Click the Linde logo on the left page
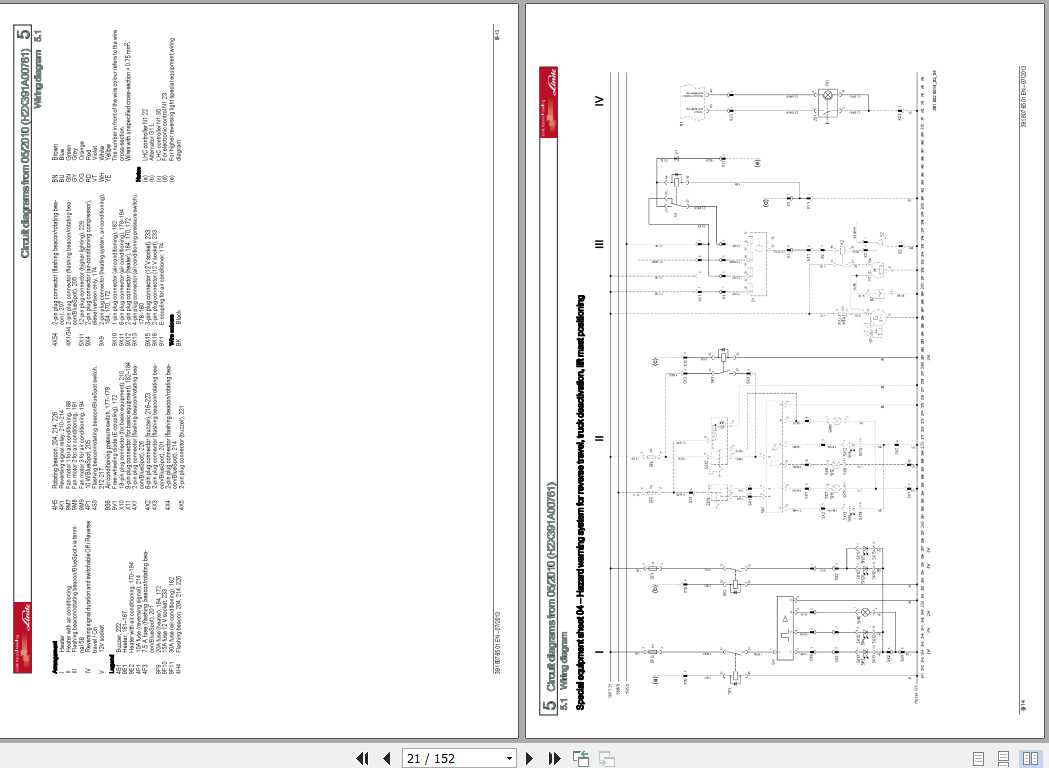This screenshot has height=768, width=1049. click(22, 637)
